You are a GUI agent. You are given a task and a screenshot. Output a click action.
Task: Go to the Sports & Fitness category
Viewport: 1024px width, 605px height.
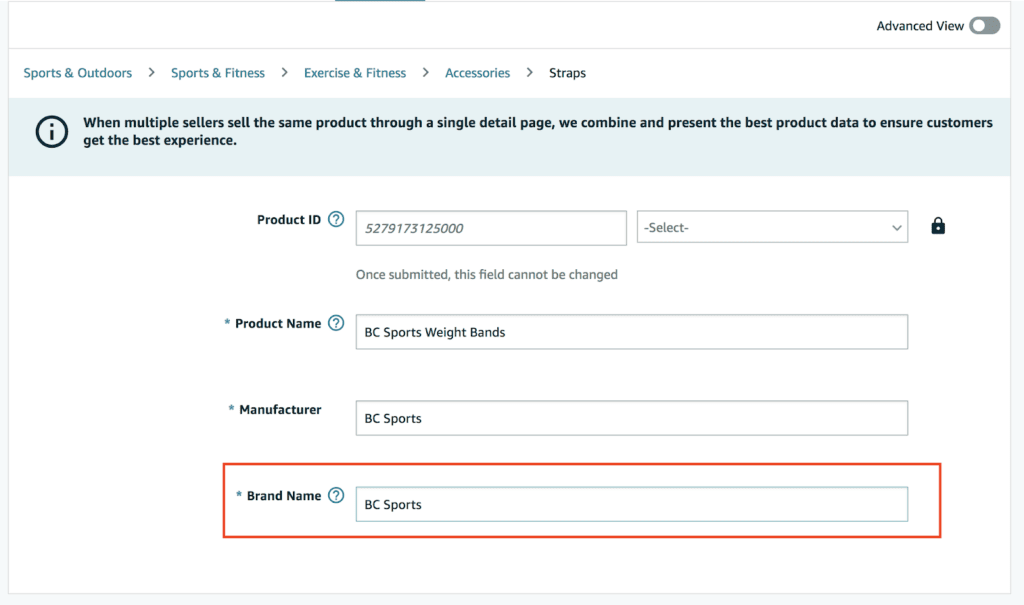pos(218,73)
